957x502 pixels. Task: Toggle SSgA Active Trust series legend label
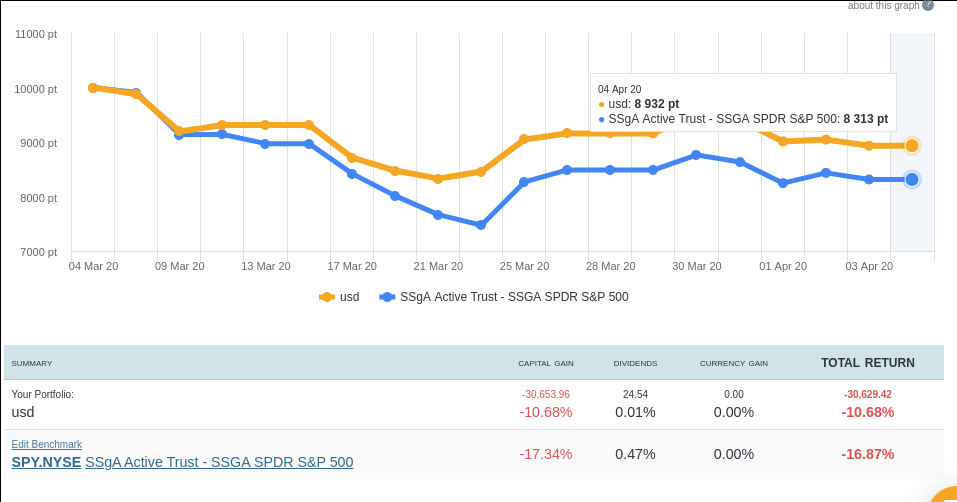(514, 297)
